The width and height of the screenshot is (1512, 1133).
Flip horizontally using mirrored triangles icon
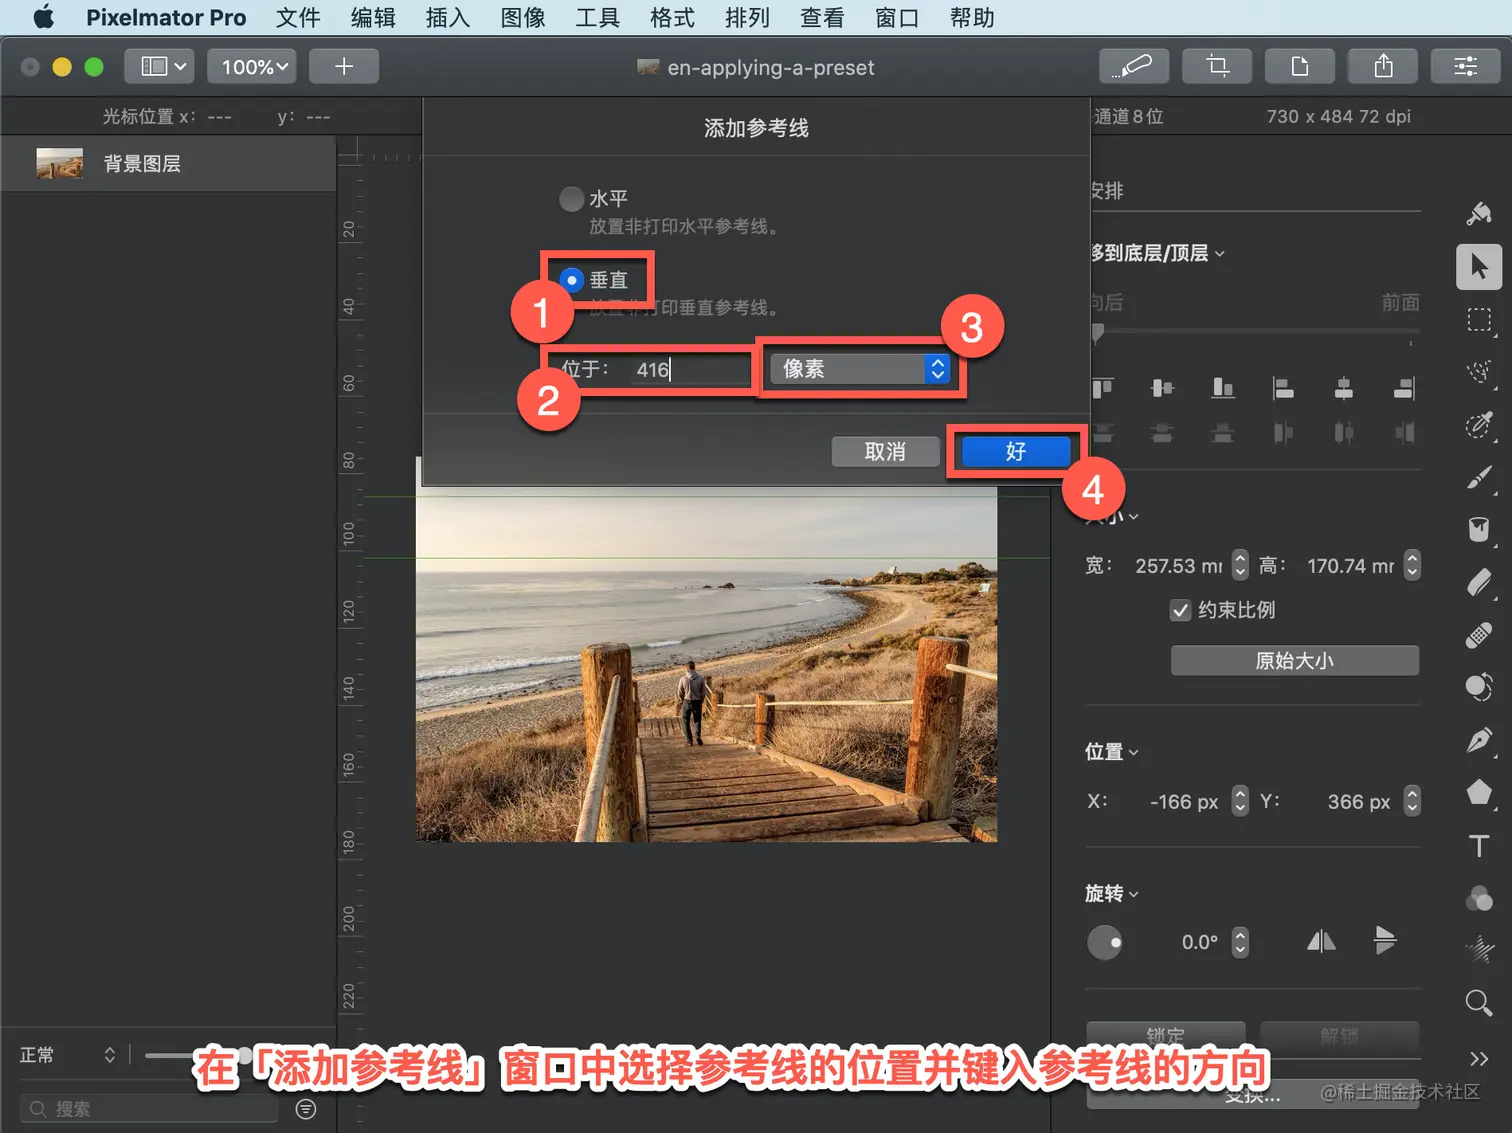[1321, 941]
